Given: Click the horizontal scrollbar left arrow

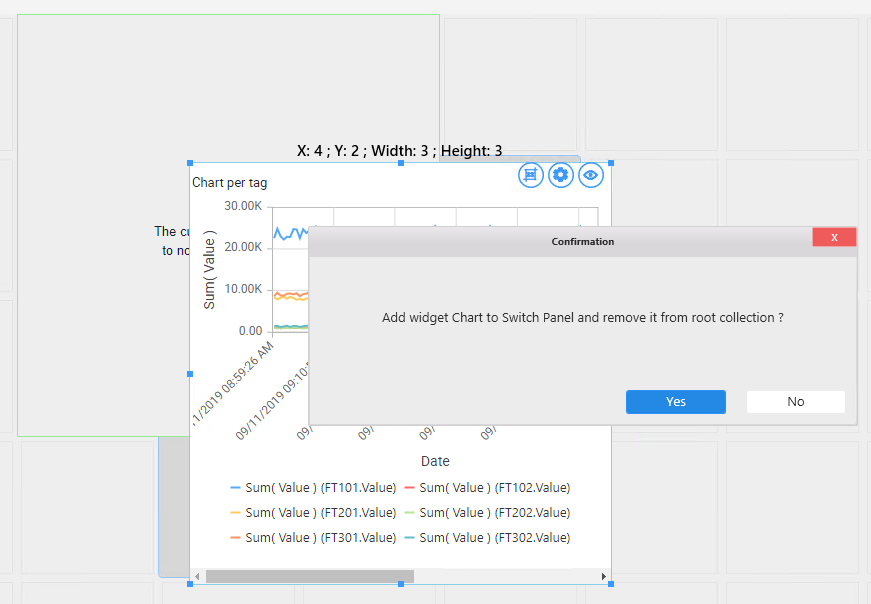Looking at the screenshot, I should (197, 576).
